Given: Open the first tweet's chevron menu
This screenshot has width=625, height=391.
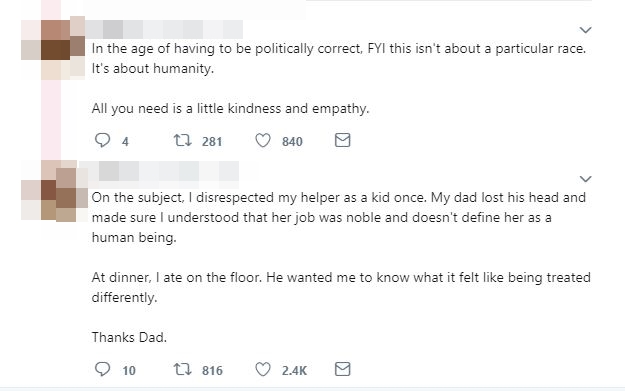Looking at the screenshot, I should (585, 30).
